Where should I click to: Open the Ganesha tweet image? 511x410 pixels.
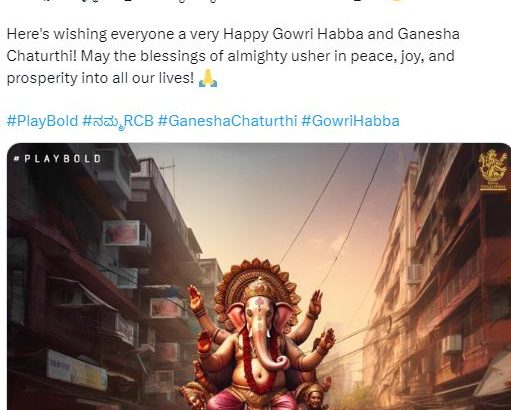point(259,276)
